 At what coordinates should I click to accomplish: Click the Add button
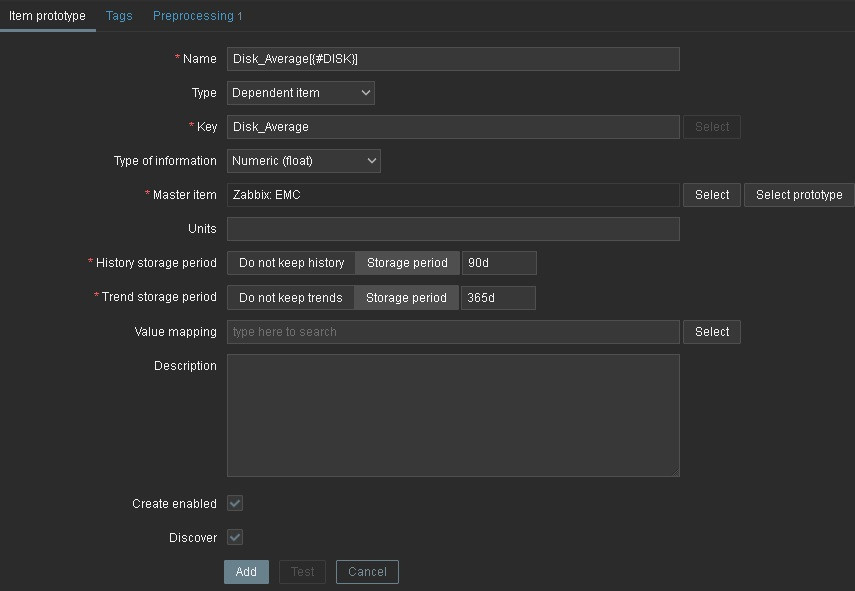[x=246, y=572]
